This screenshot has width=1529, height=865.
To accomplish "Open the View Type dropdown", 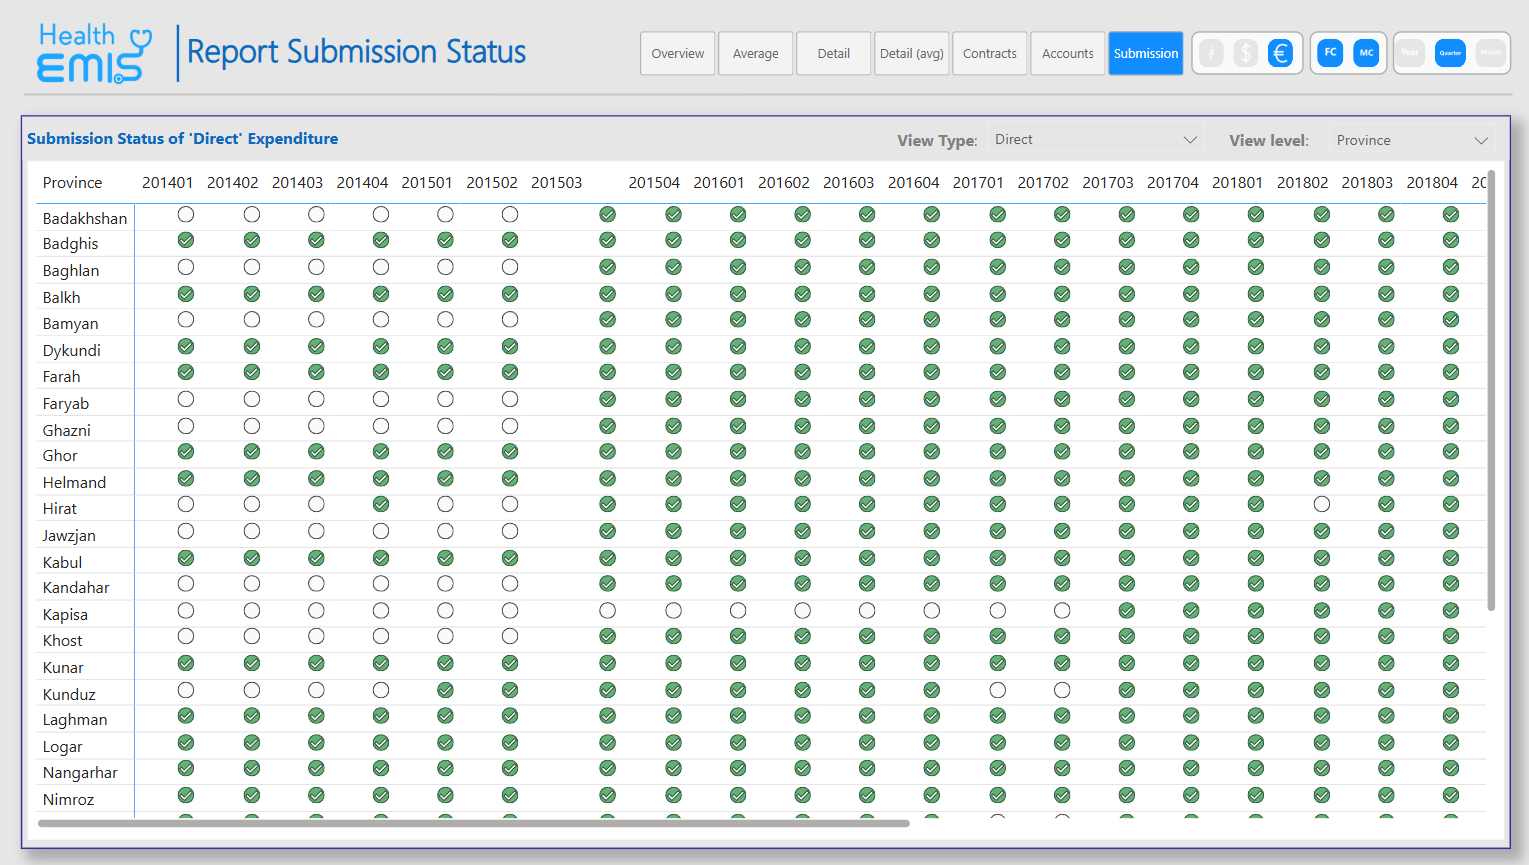I will click(x=1095, y=140).
